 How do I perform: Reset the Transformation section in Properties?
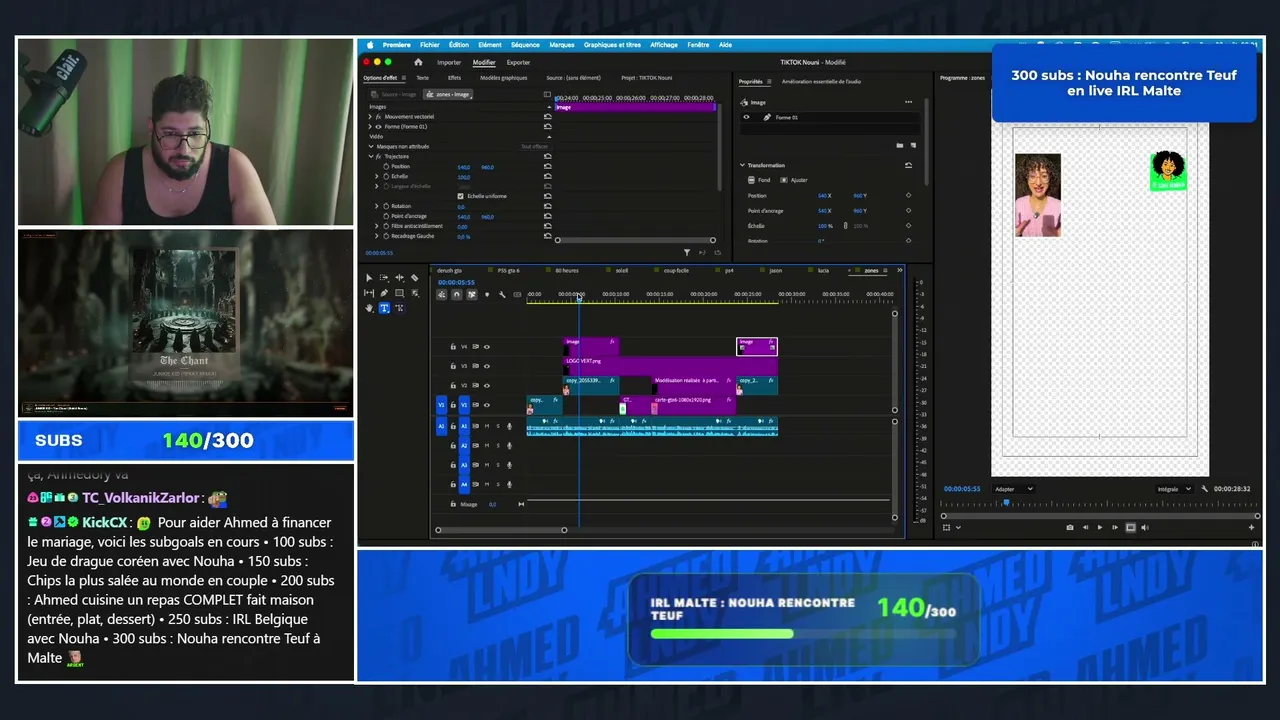pos(908,165)
